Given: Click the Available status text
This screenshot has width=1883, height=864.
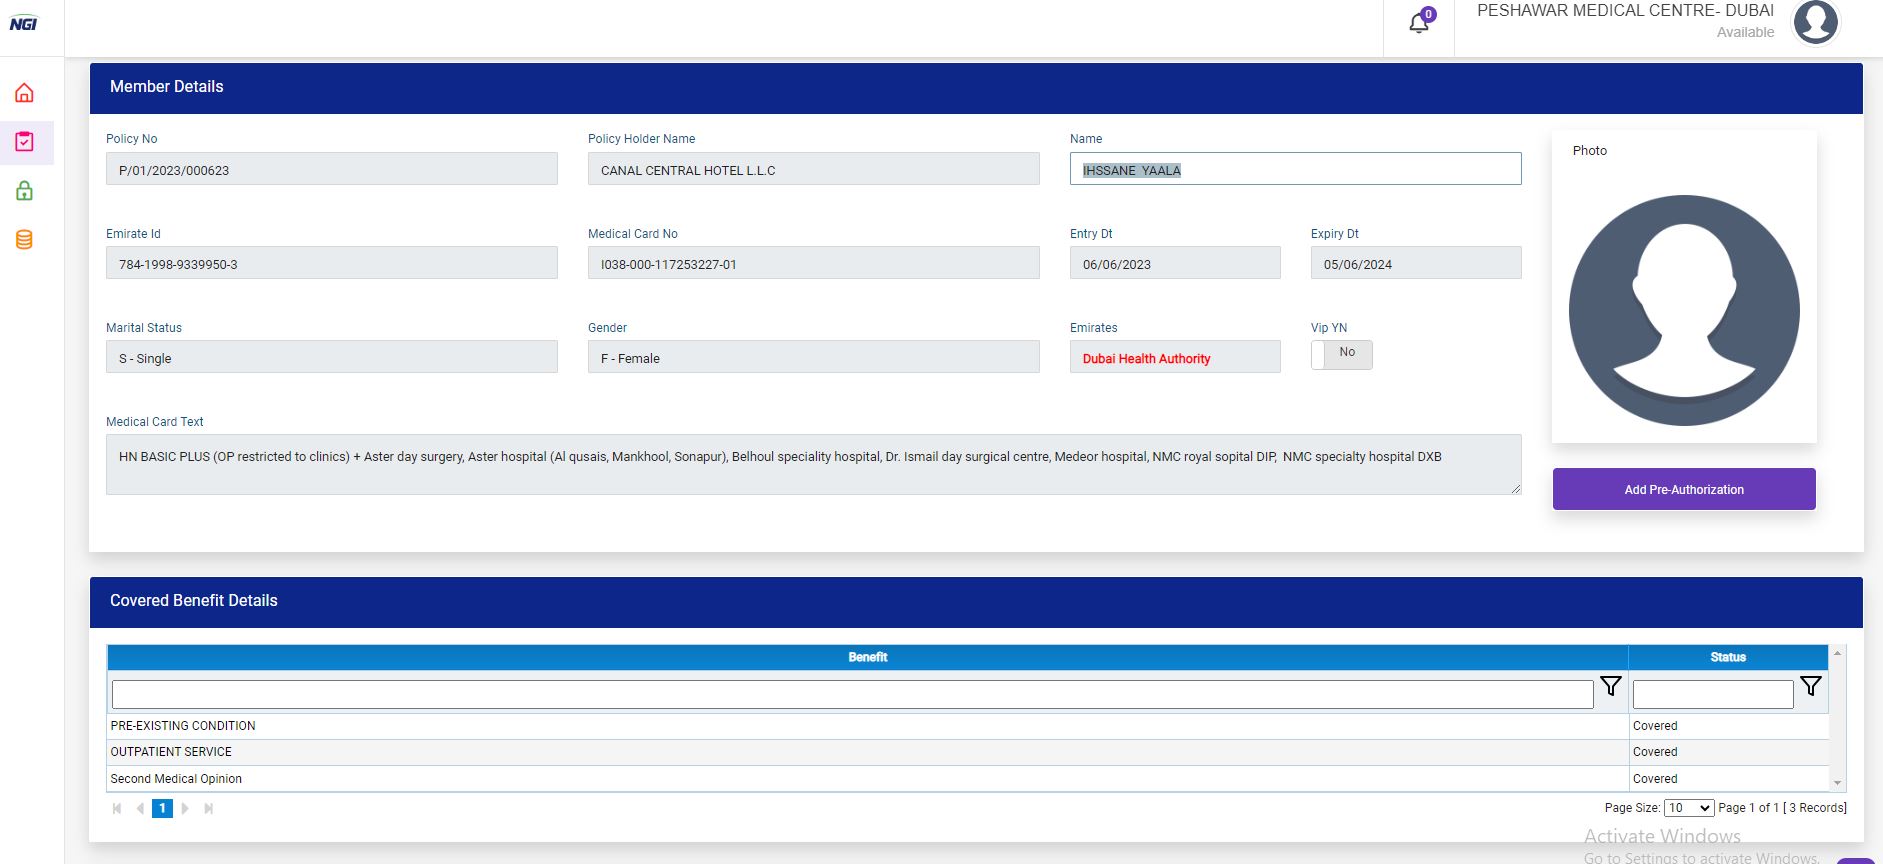Looking at the screenshot, I should click(1745, 32).
